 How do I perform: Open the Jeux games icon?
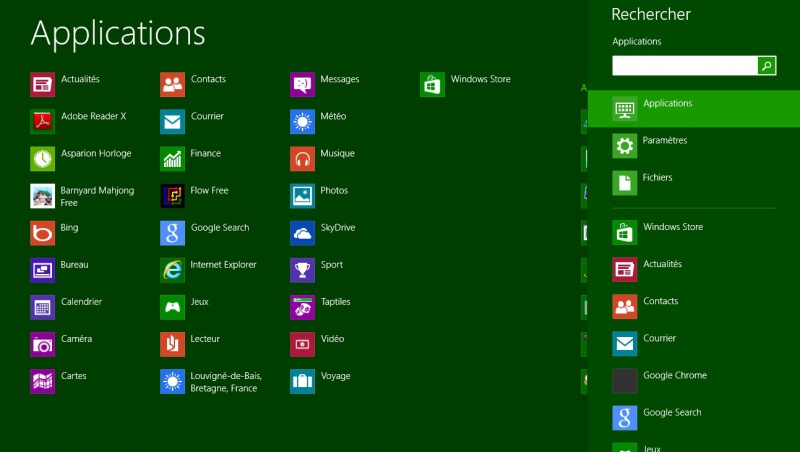pos(172,307)
